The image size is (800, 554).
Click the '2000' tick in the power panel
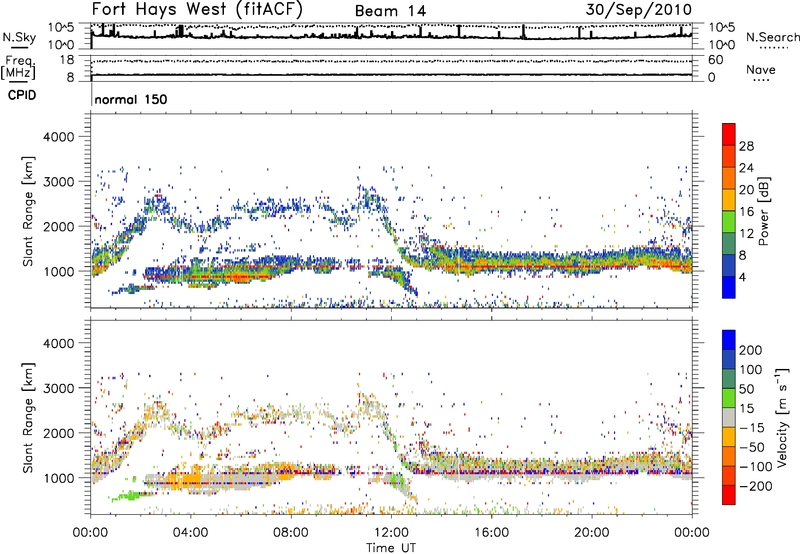[59, 226]
